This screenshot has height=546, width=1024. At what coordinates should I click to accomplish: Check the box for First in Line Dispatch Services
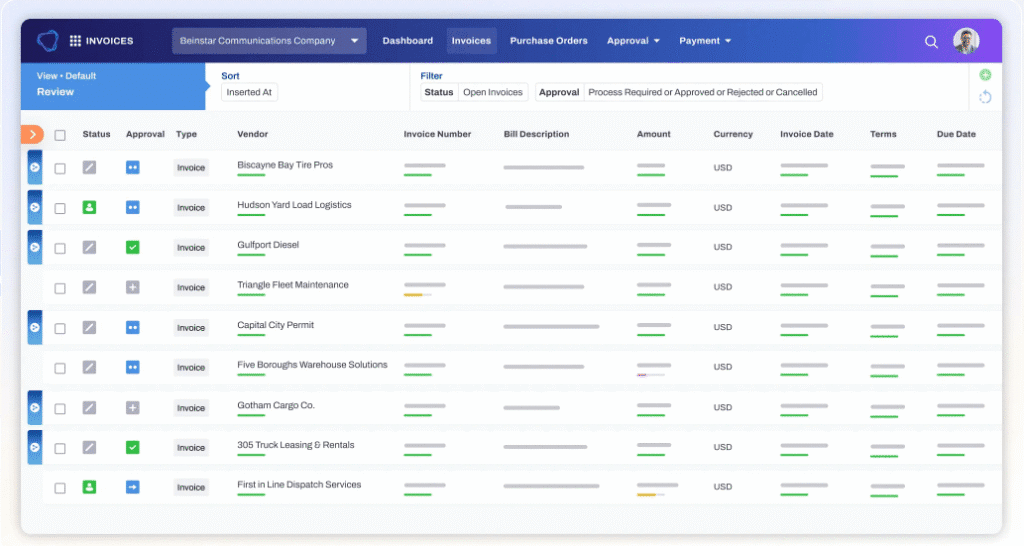tap(60, 489)
